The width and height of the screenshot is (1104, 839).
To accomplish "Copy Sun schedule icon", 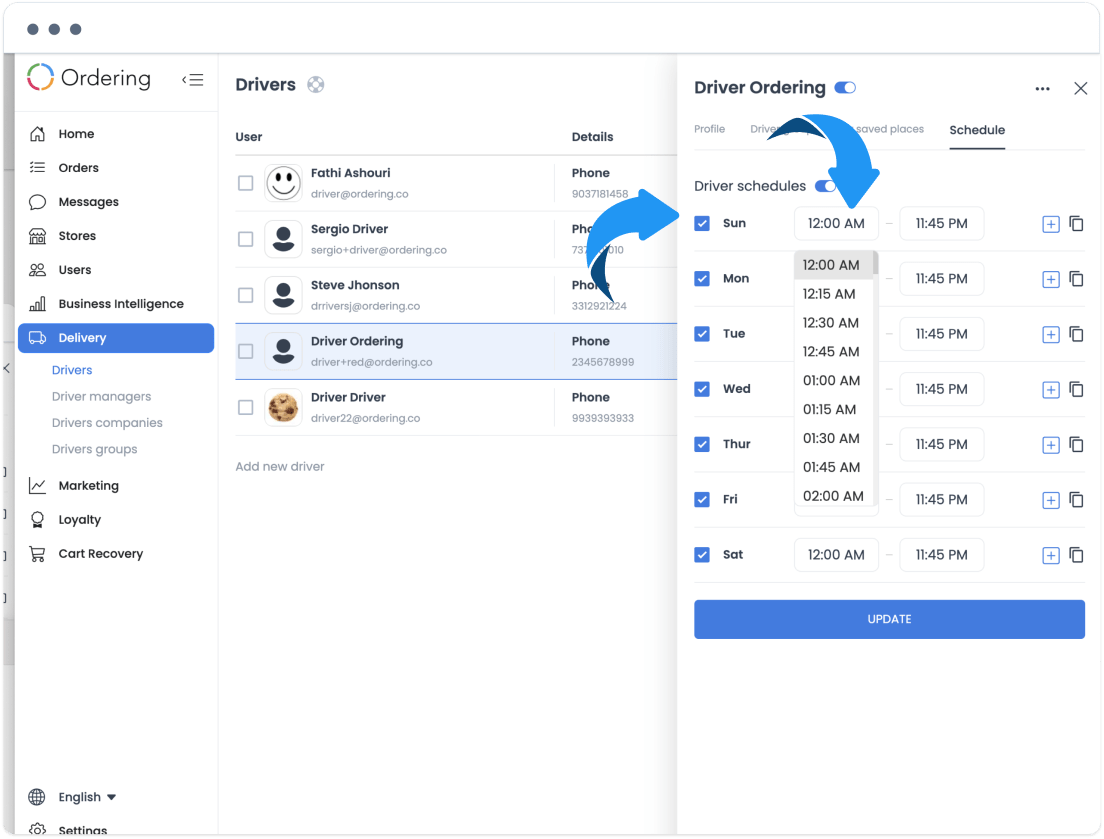I will pyautogui.click(x=1077, y=224).
